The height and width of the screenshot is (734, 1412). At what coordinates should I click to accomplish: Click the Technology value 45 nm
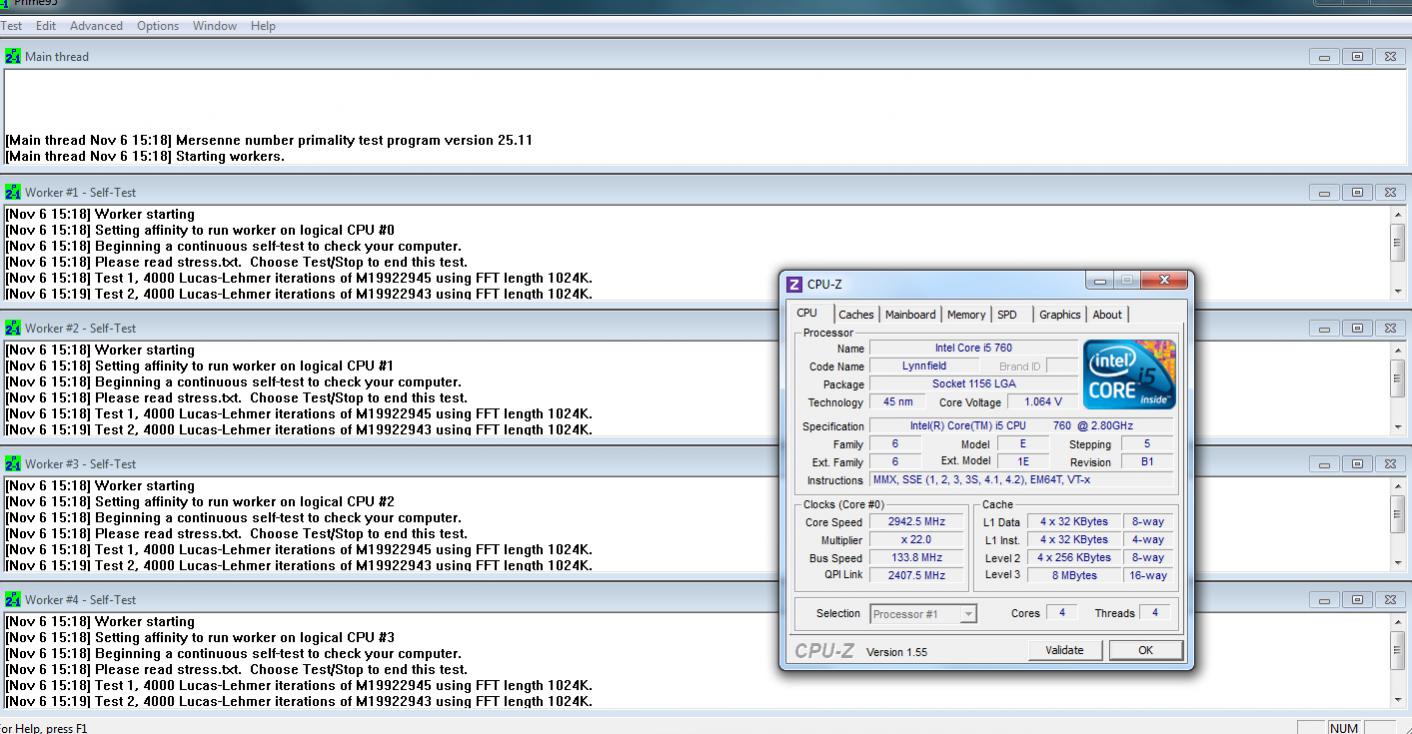pyautogui.click(x=897, y=402)
